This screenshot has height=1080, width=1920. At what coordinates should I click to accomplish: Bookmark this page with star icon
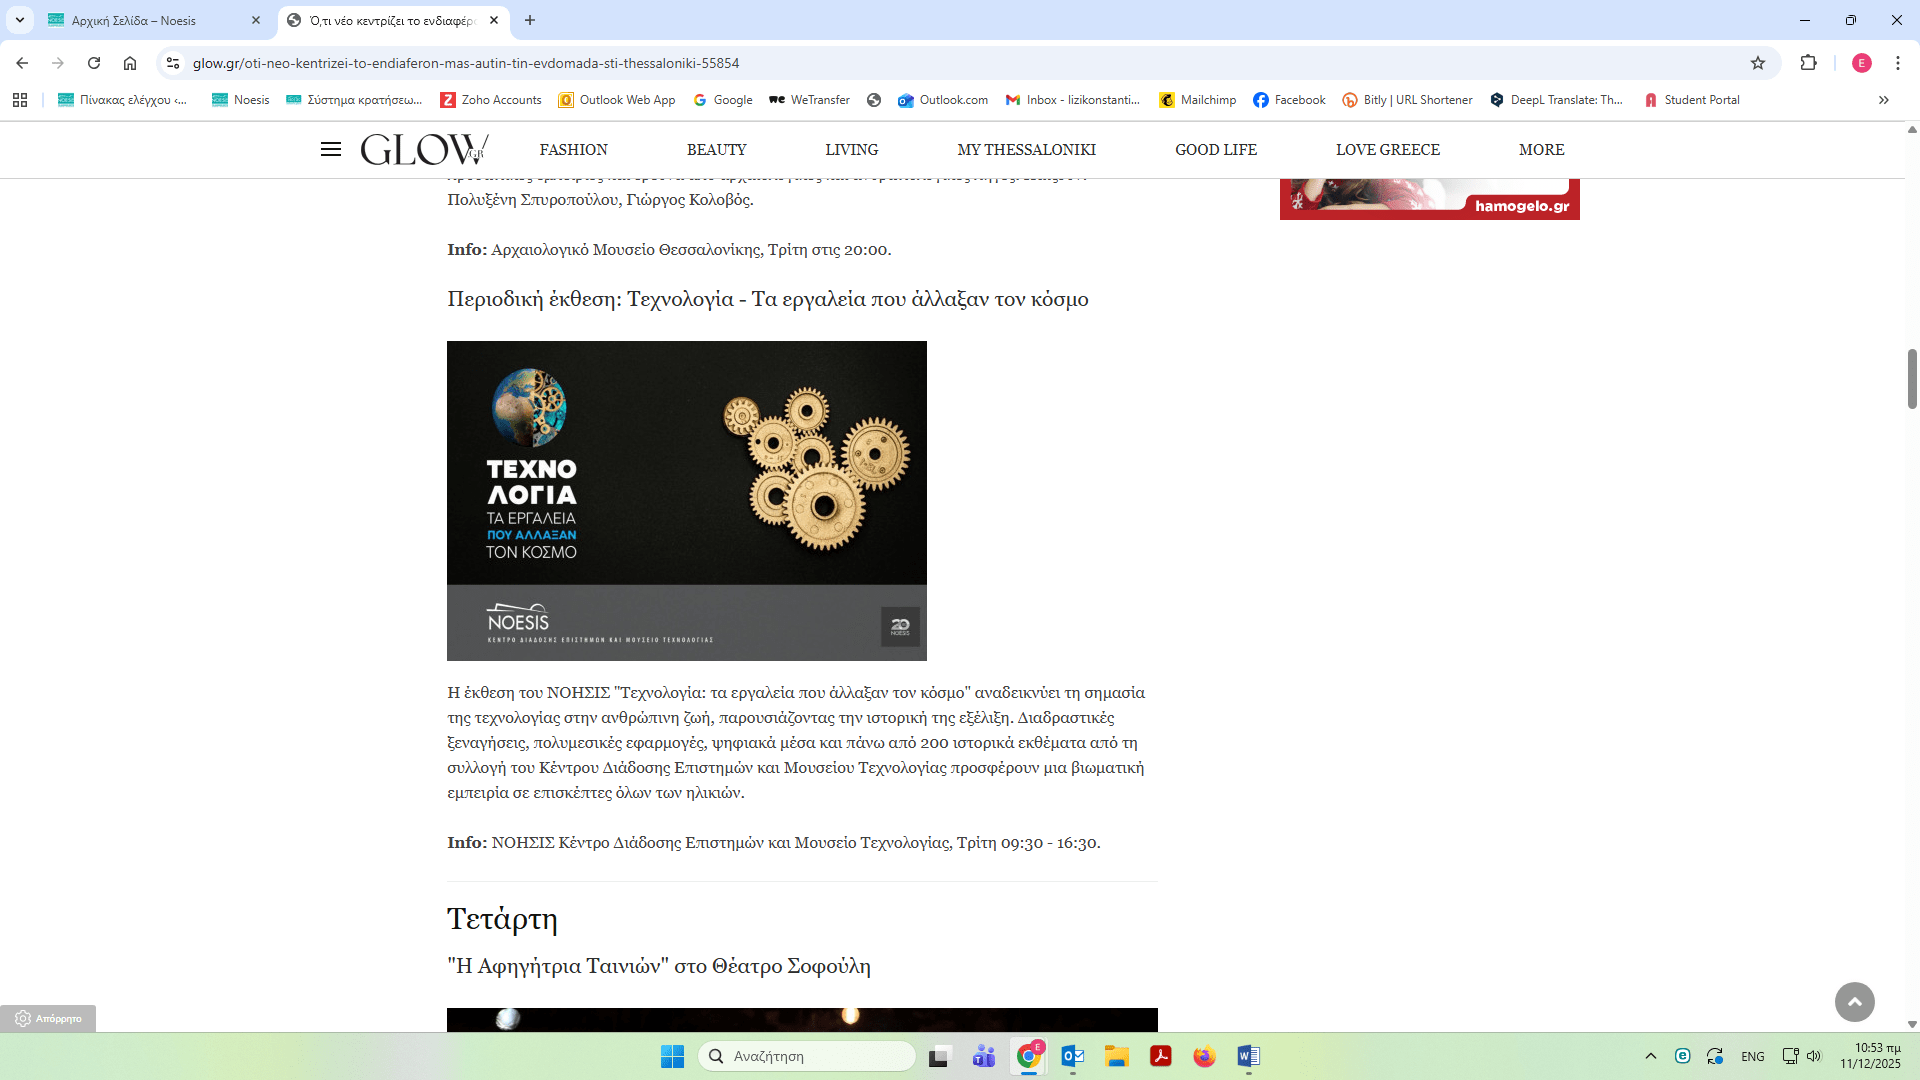[x=1758, y=63]
